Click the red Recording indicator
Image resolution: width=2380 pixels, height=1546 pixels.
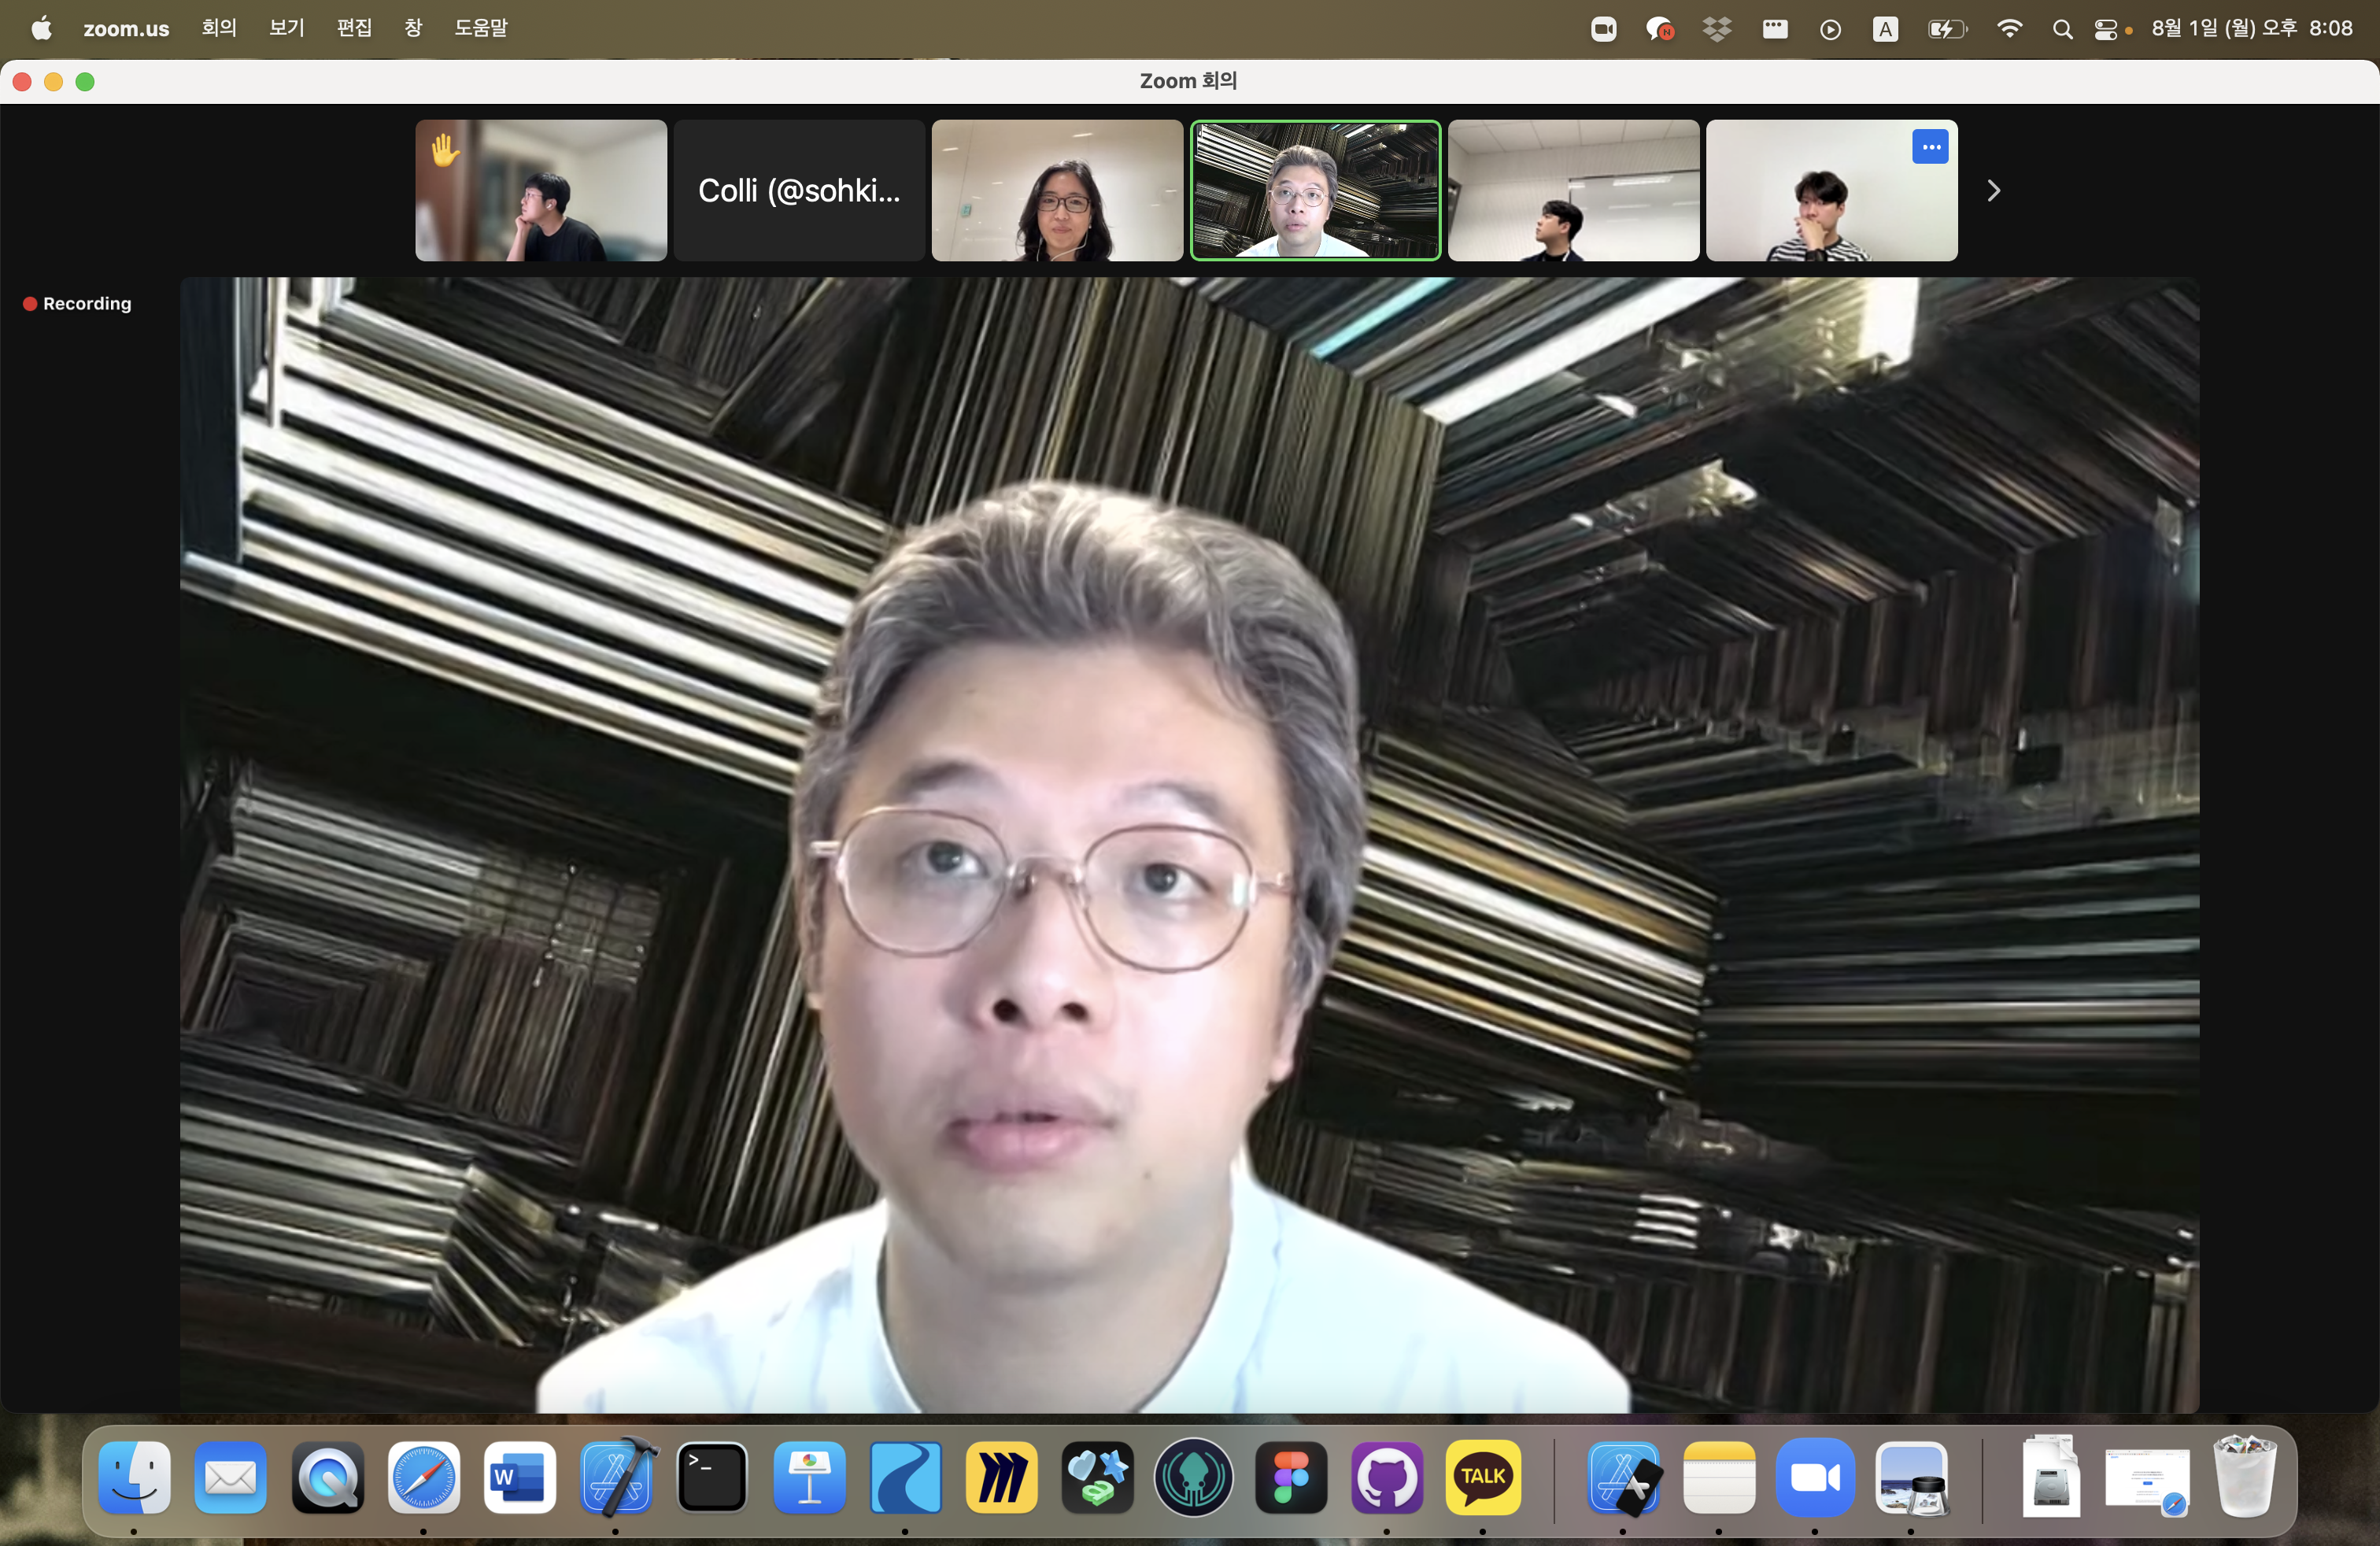[x=77, y=303]
